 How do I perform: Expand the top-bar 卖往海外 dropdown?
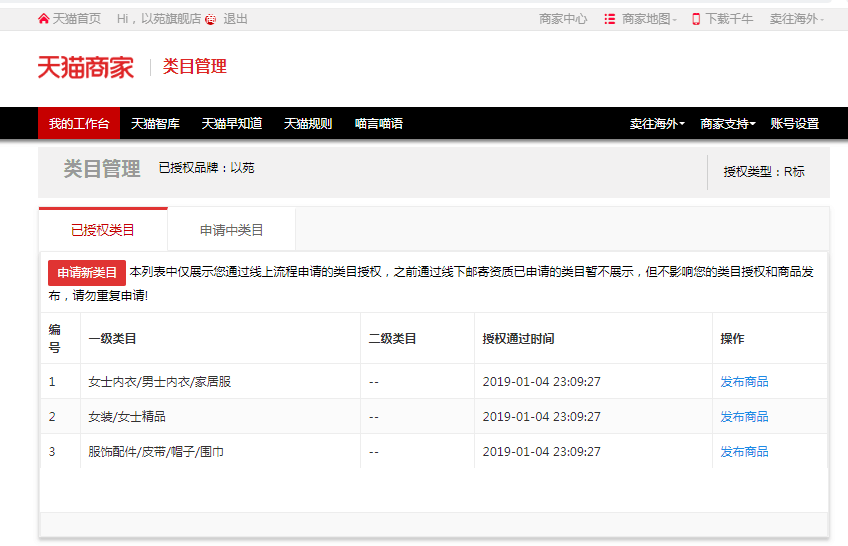pyautogui.click(x=797, y=19)
